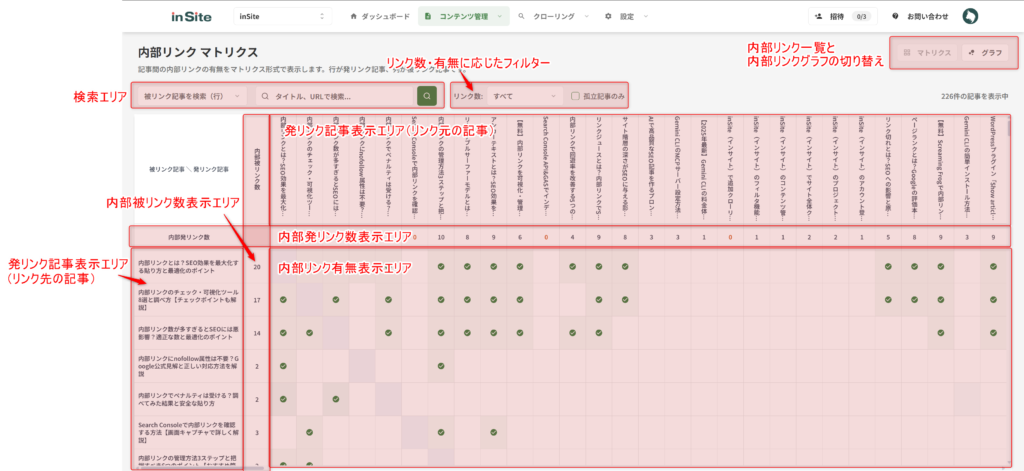This screenshot has width=1024, height=471.
Task: Click the home icon beside ダッシュボード
Action: click(353, 17)
